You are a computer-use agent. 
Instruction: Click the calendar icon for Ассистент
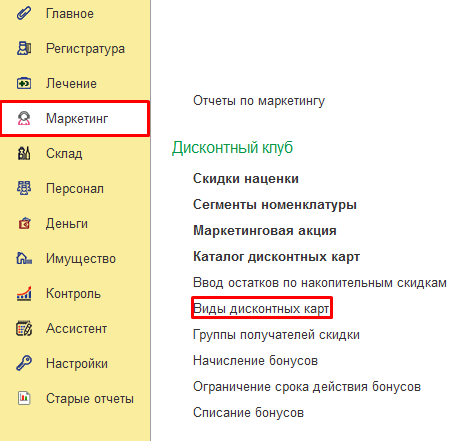click(x=24, y=328)
